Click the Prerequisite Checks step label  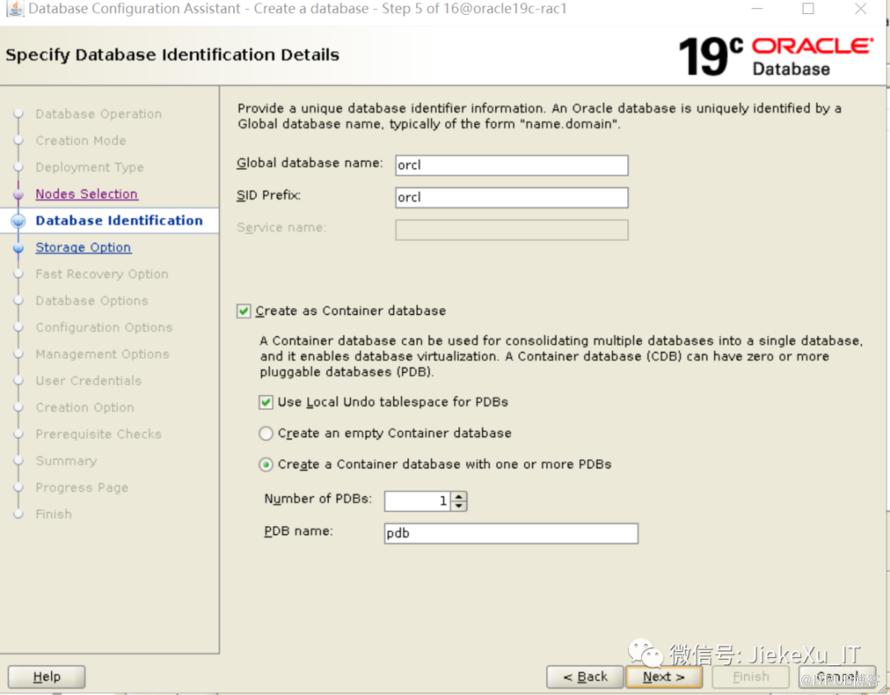click(x=98, y=434)
